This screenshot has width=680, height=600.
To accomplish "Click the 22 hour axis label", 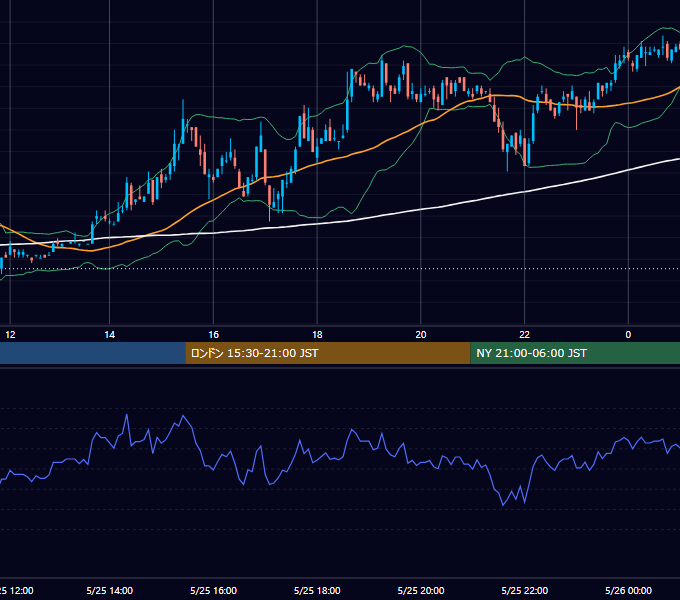I will point(524,335).
